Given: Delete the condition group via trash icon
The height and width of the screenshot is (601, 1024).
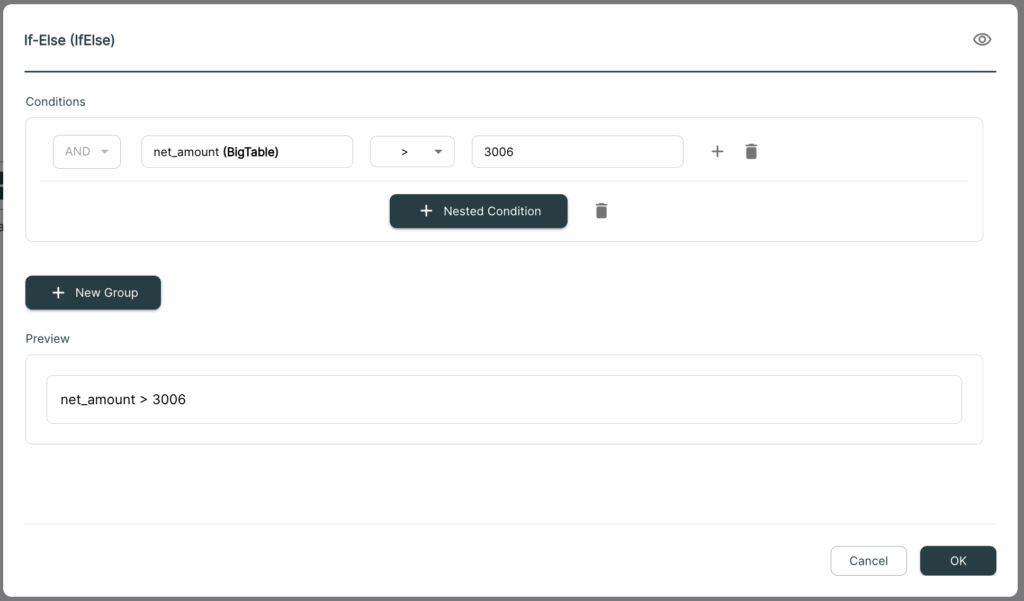Looking at the screenshot, I should (x=601, y=211).
